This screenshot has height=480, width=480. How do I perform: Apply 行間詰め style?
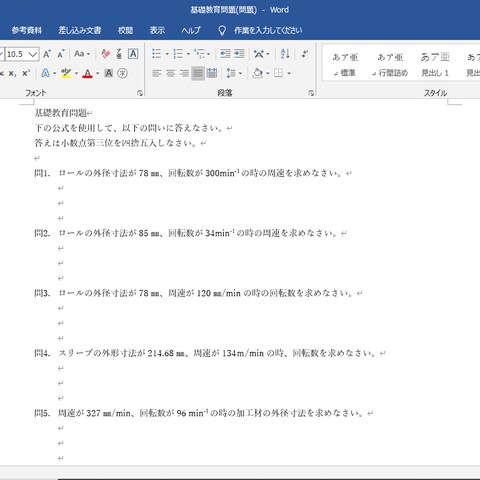390,65
